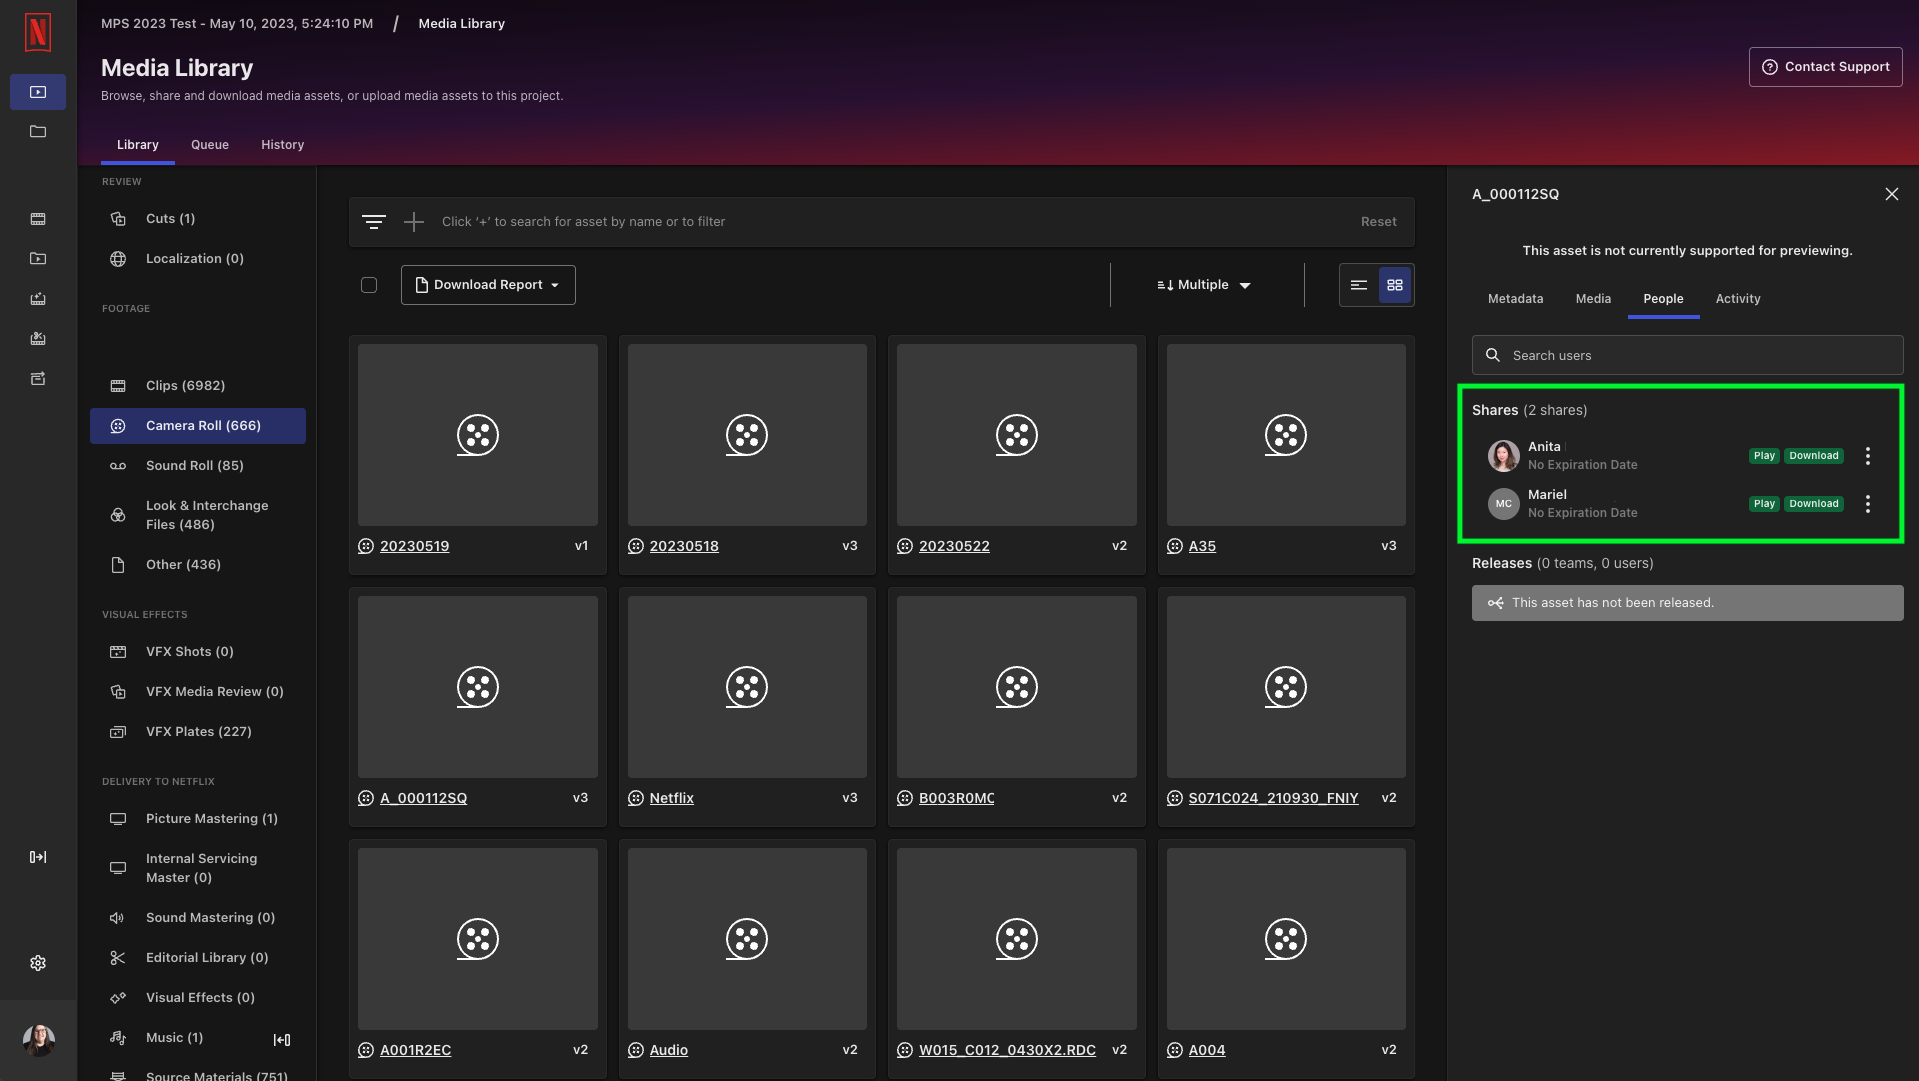
Task: Click the Media Library breadcrumb
Action: [461, 23]
